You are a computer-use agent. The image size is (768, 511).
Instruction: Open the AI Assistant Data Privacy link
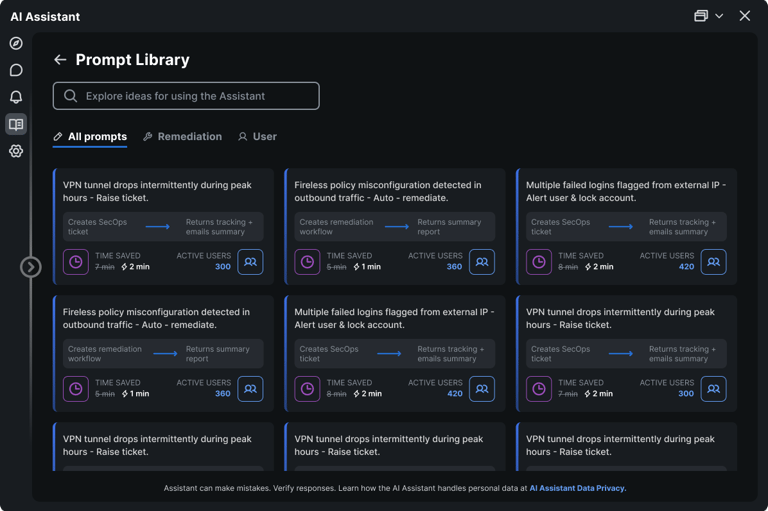point(577,488)
